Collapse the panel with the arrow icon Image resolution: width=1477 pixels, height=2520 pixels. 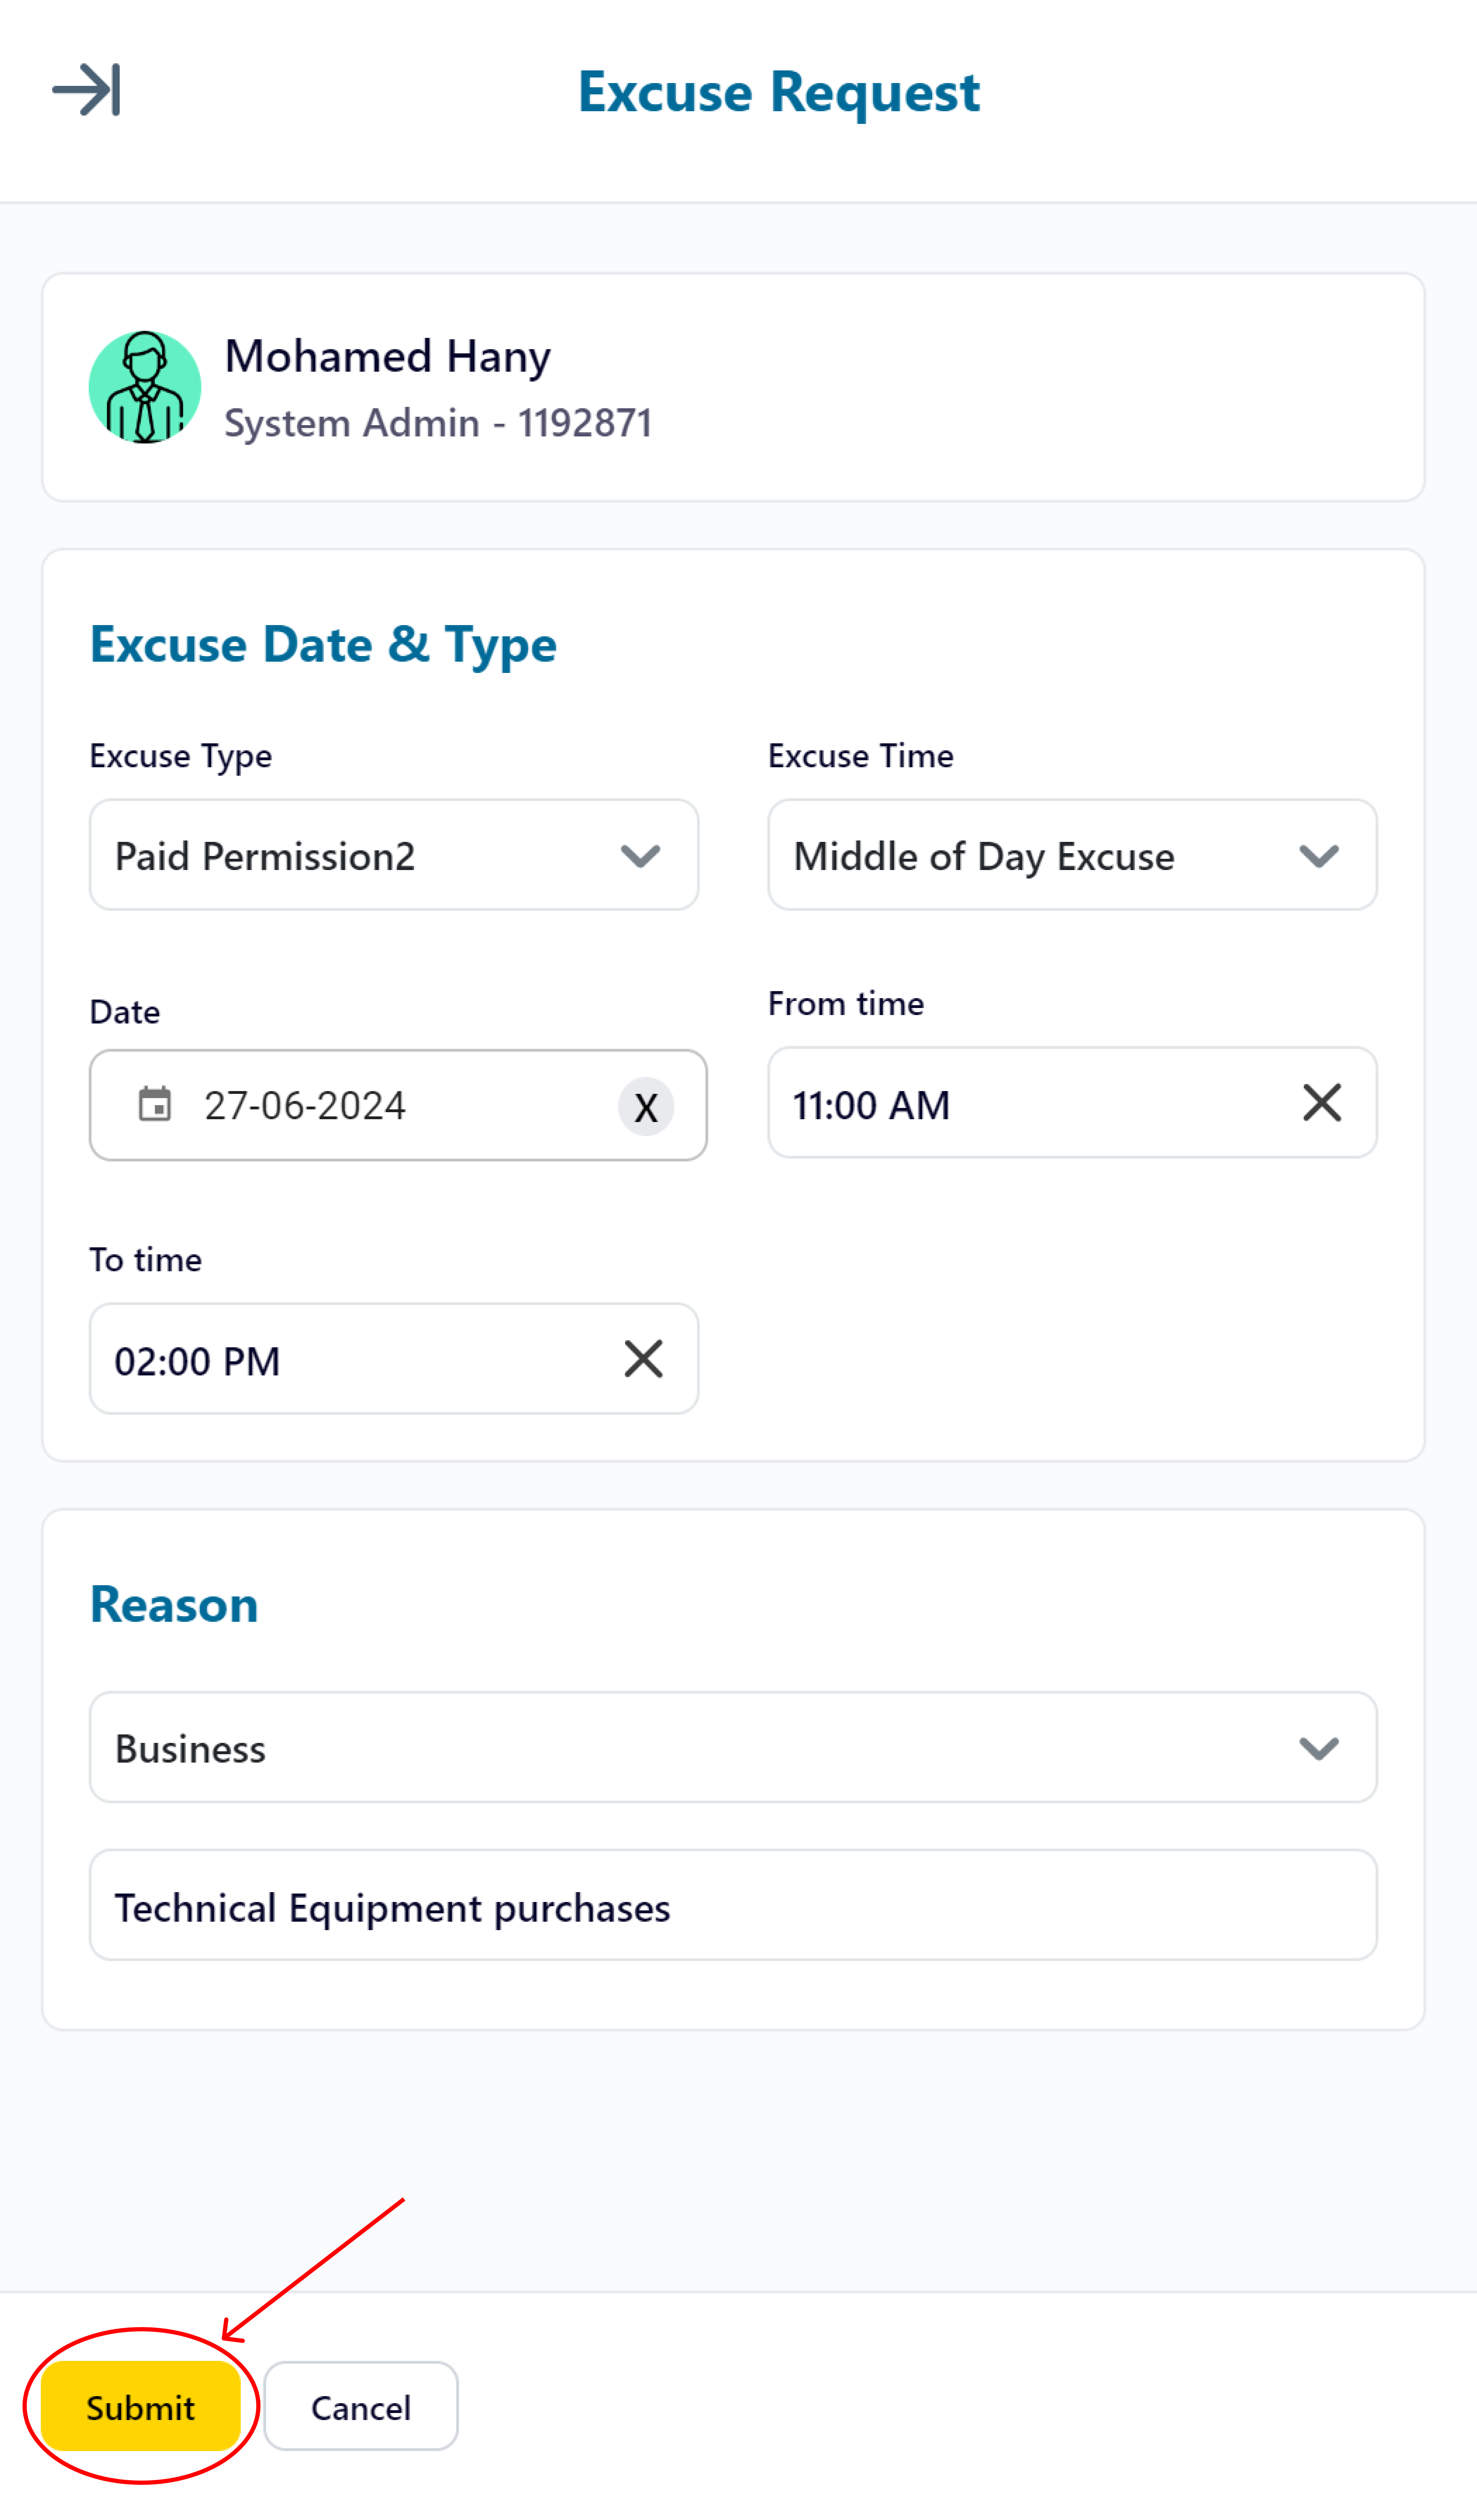coord(87,90)
